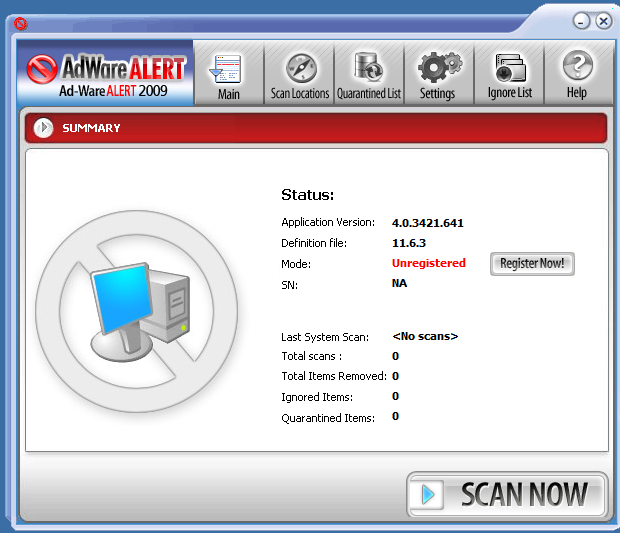Open the Quarantined List database icon
Screen dimensions: 620x533
click(x=369, y=66)
